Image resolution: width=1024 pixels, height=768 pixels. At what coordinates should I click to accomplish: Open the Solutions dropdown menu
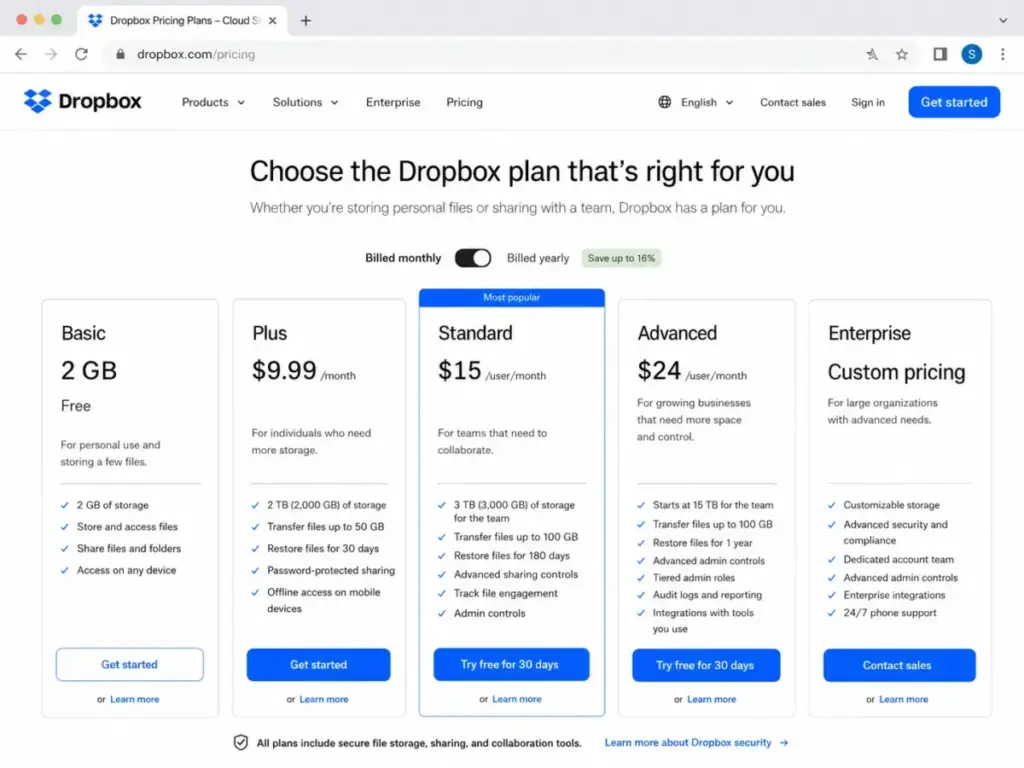[306, 102]
